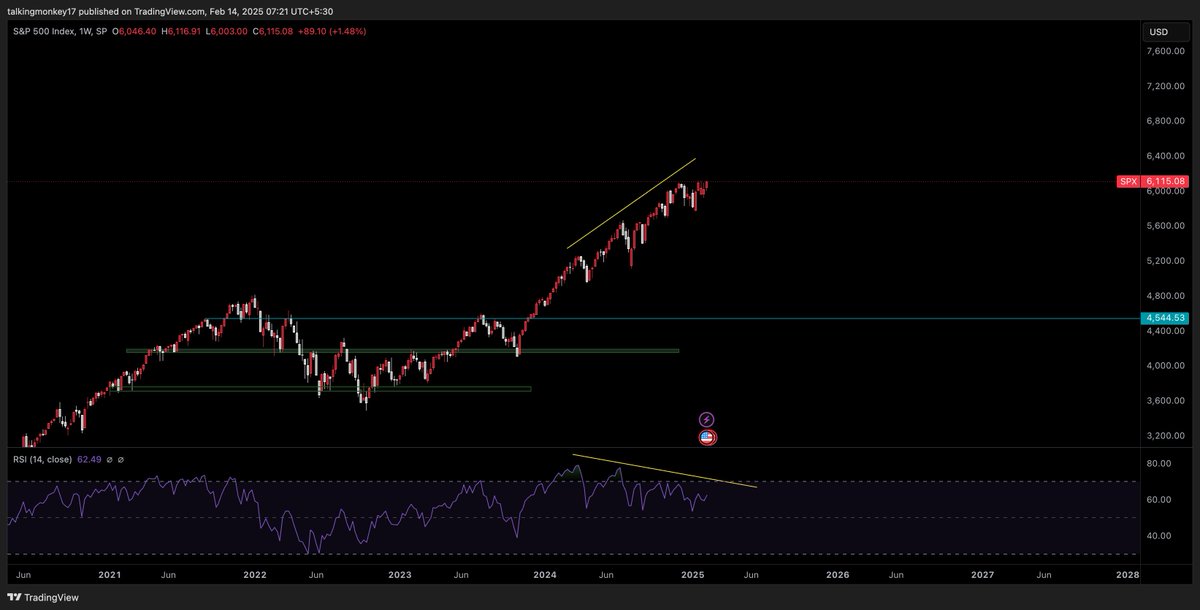Click the 2021 time axis label

[x=109, y=576]
